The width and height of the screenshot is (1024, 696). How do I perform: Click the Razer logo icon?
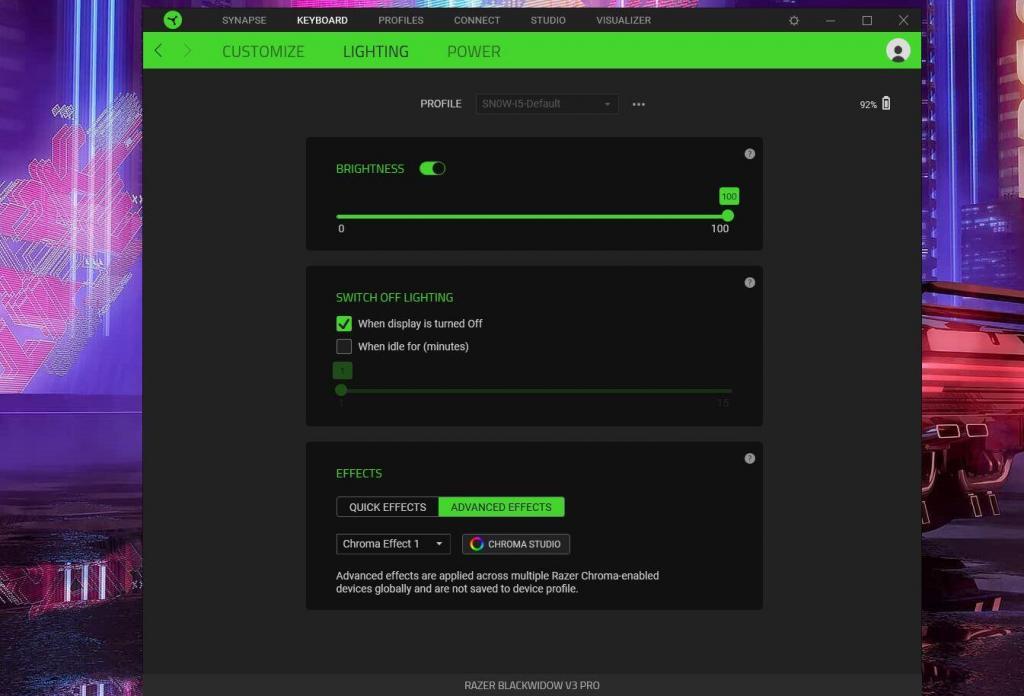pyautogui.click(x=173, y=20)
